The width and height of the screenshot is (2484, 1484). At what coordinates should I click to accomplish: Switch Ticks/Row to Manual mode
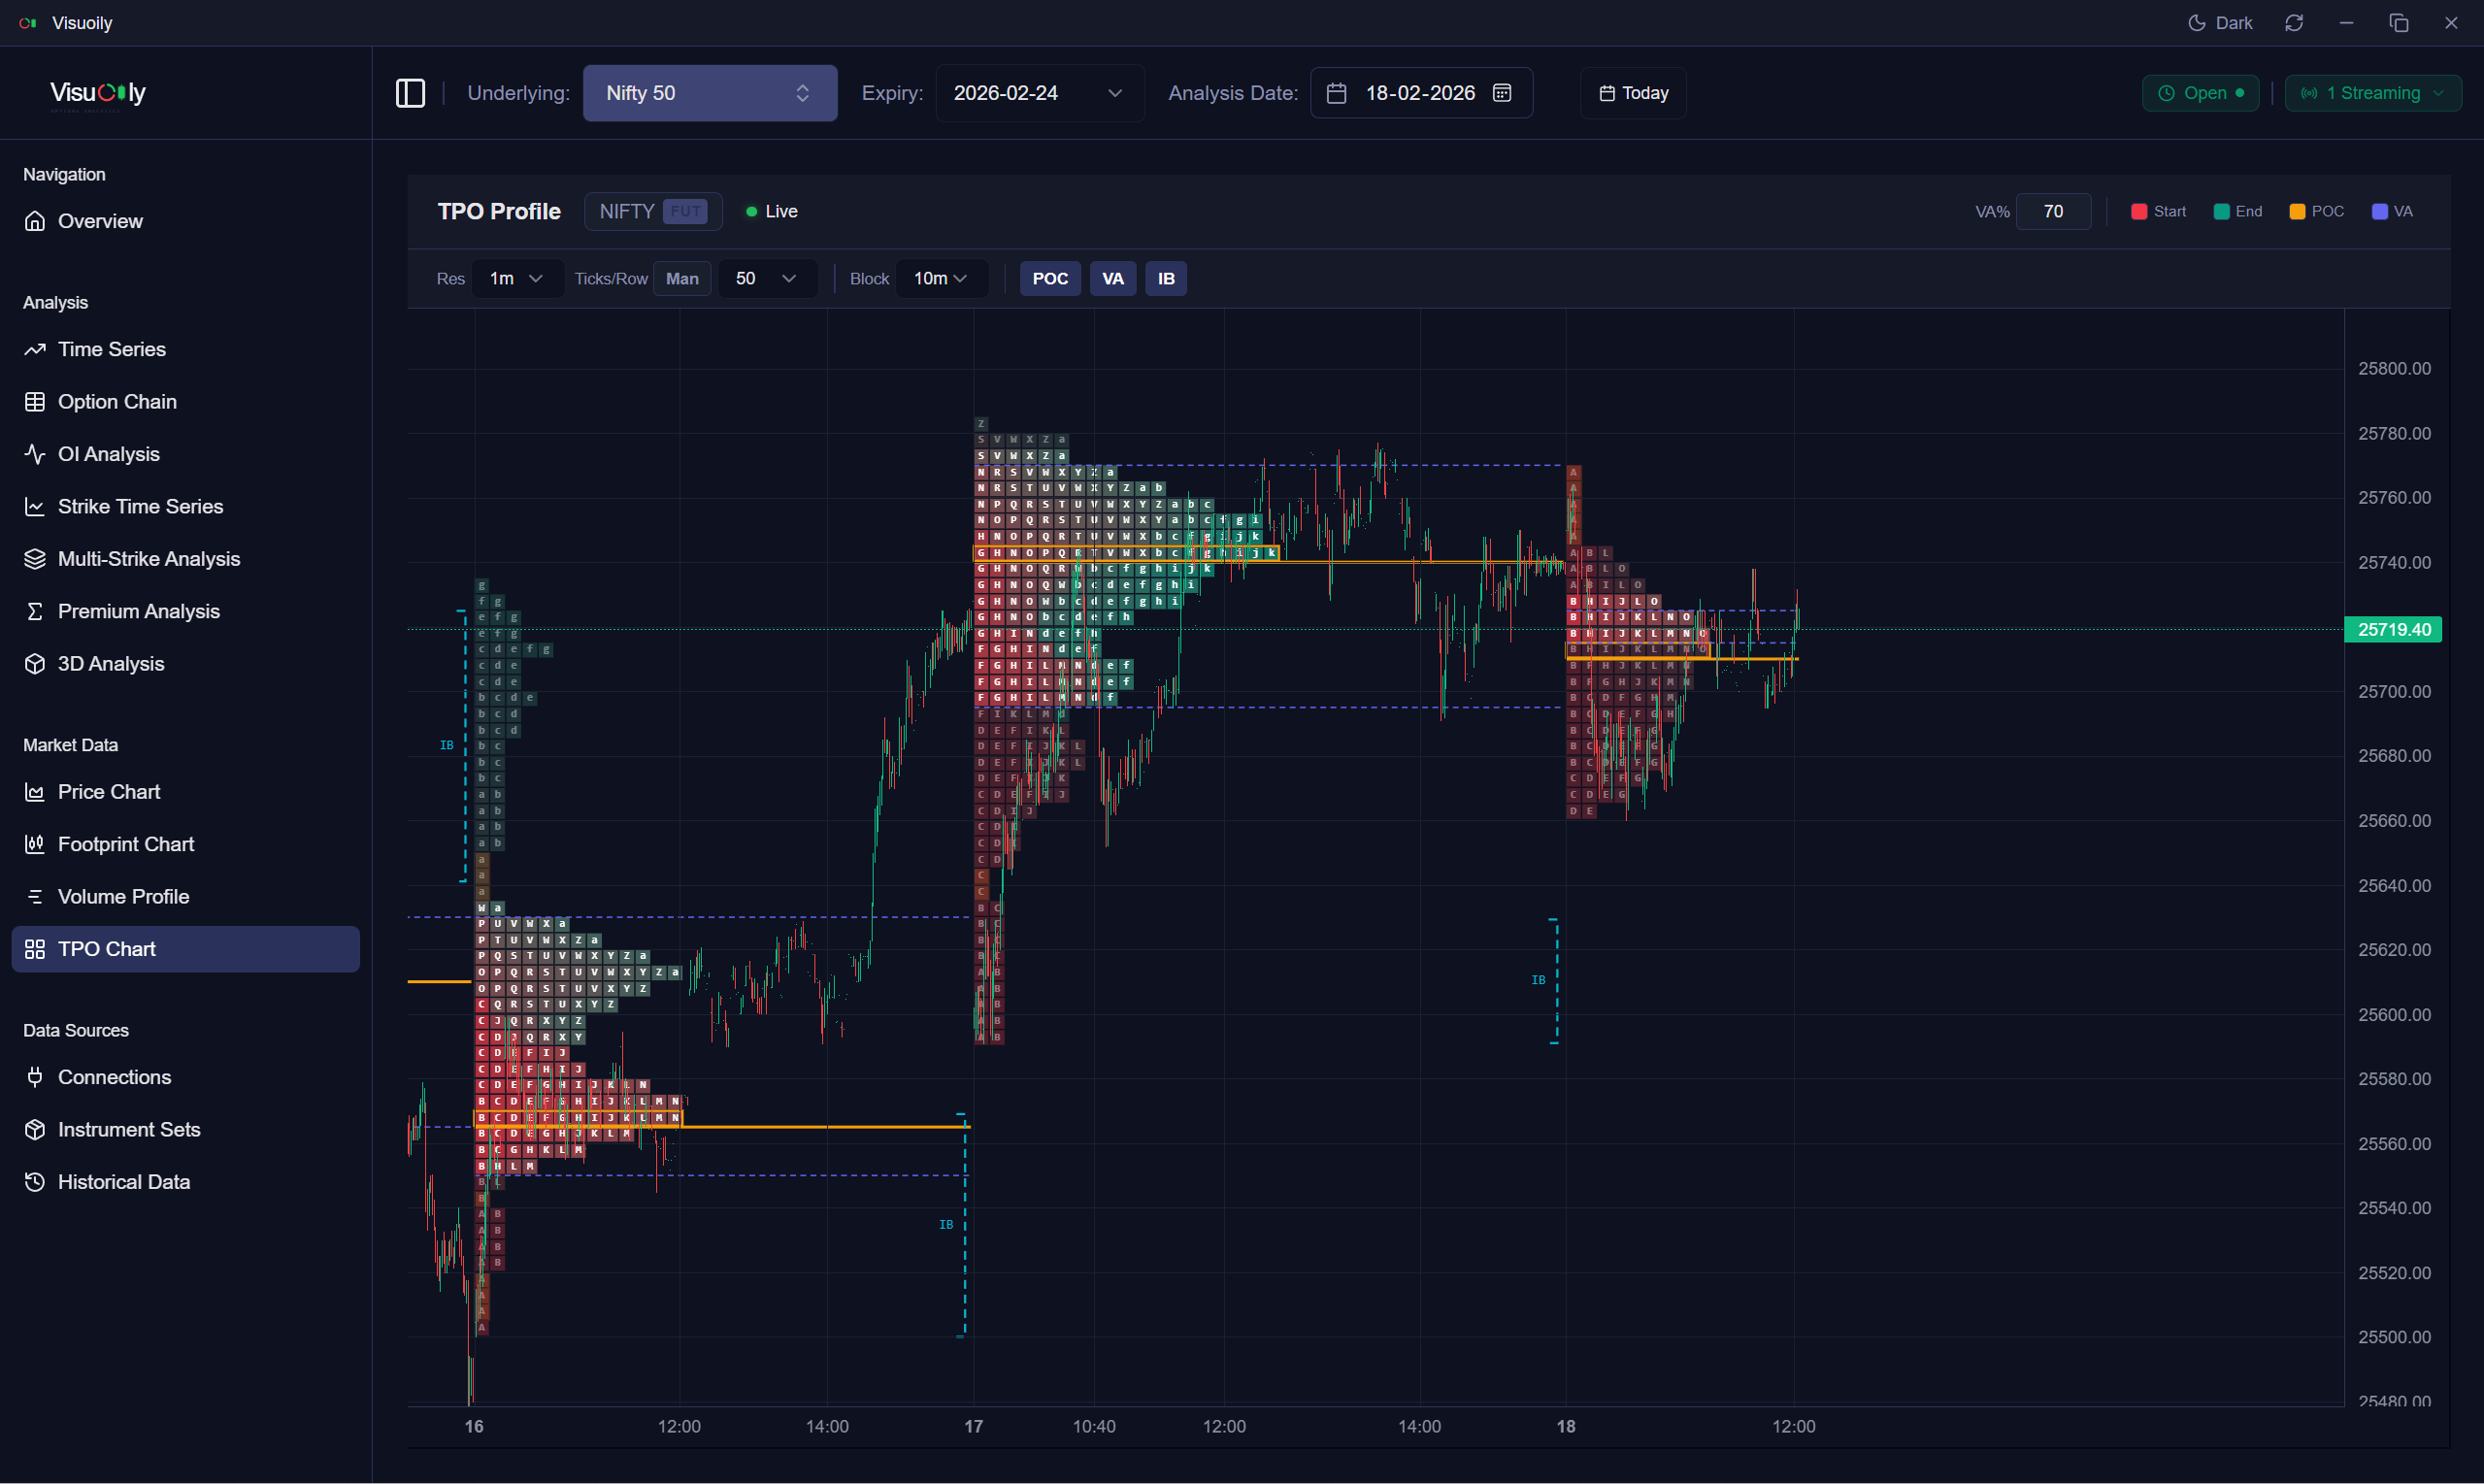pos(682,278)
